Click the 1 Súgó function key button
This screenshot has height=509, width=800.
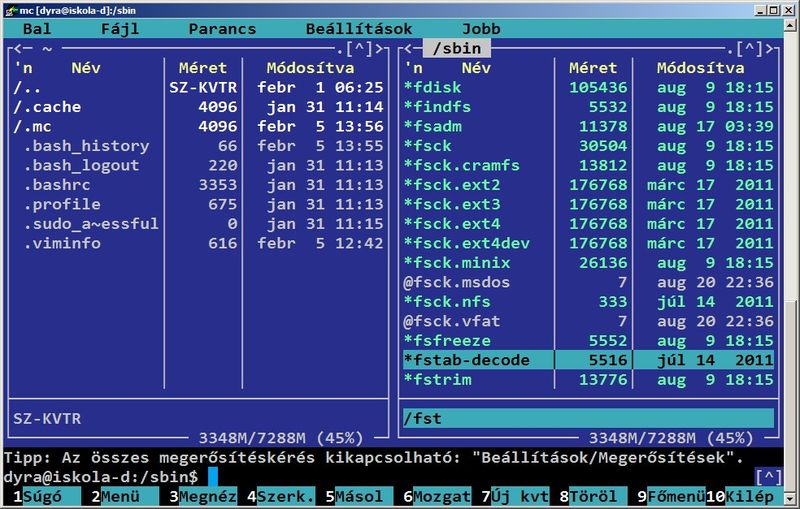point(42,496)
